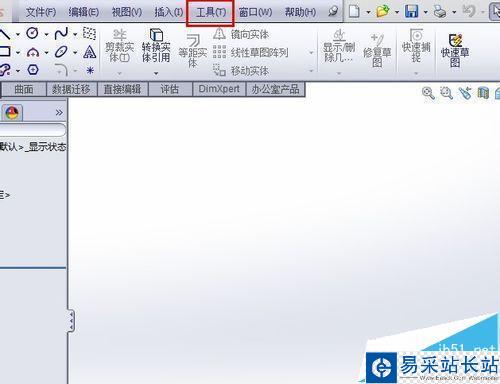Click the 剪裁实体 trim entities tool
Viewport: 500px width, 384px height.
click(119, 47)
